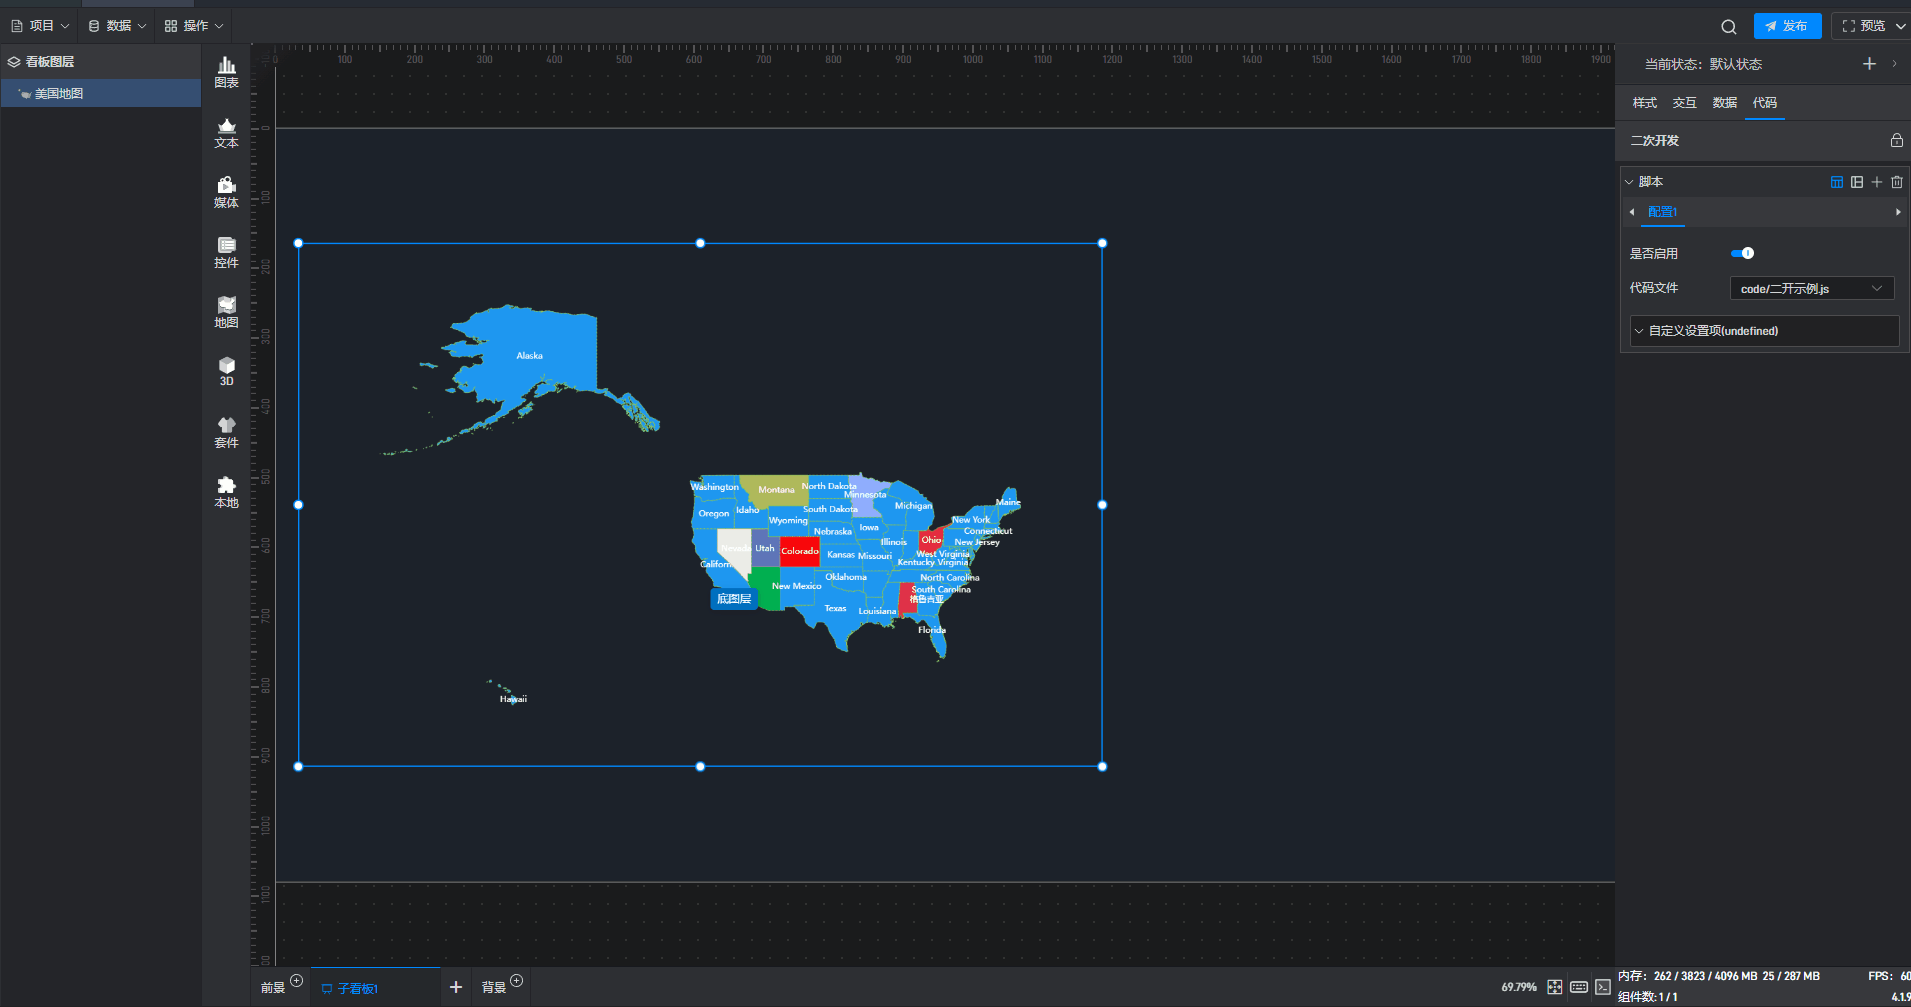Click the keyboard shortcuts icon in status bar
1911x1007 pixels.
coord(1579,987)
